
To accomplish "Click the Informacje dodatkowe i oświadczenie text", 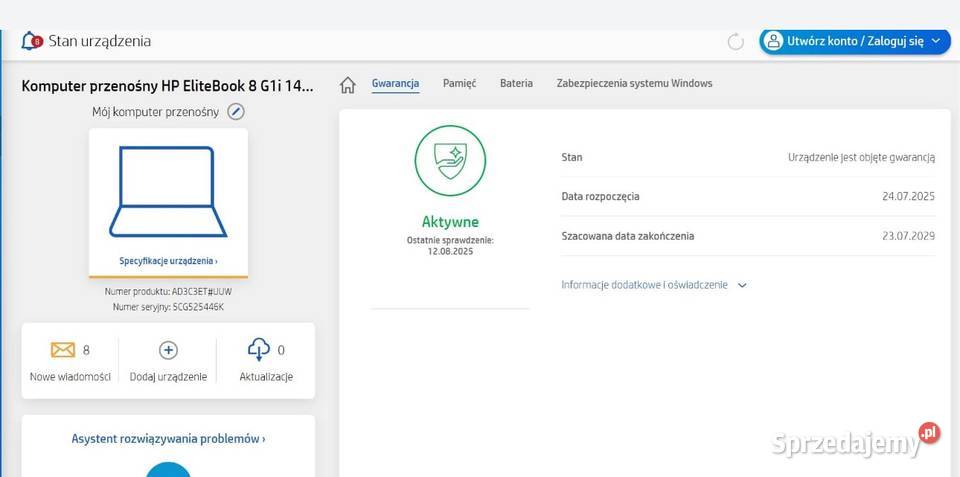I will tap(645, 285).
